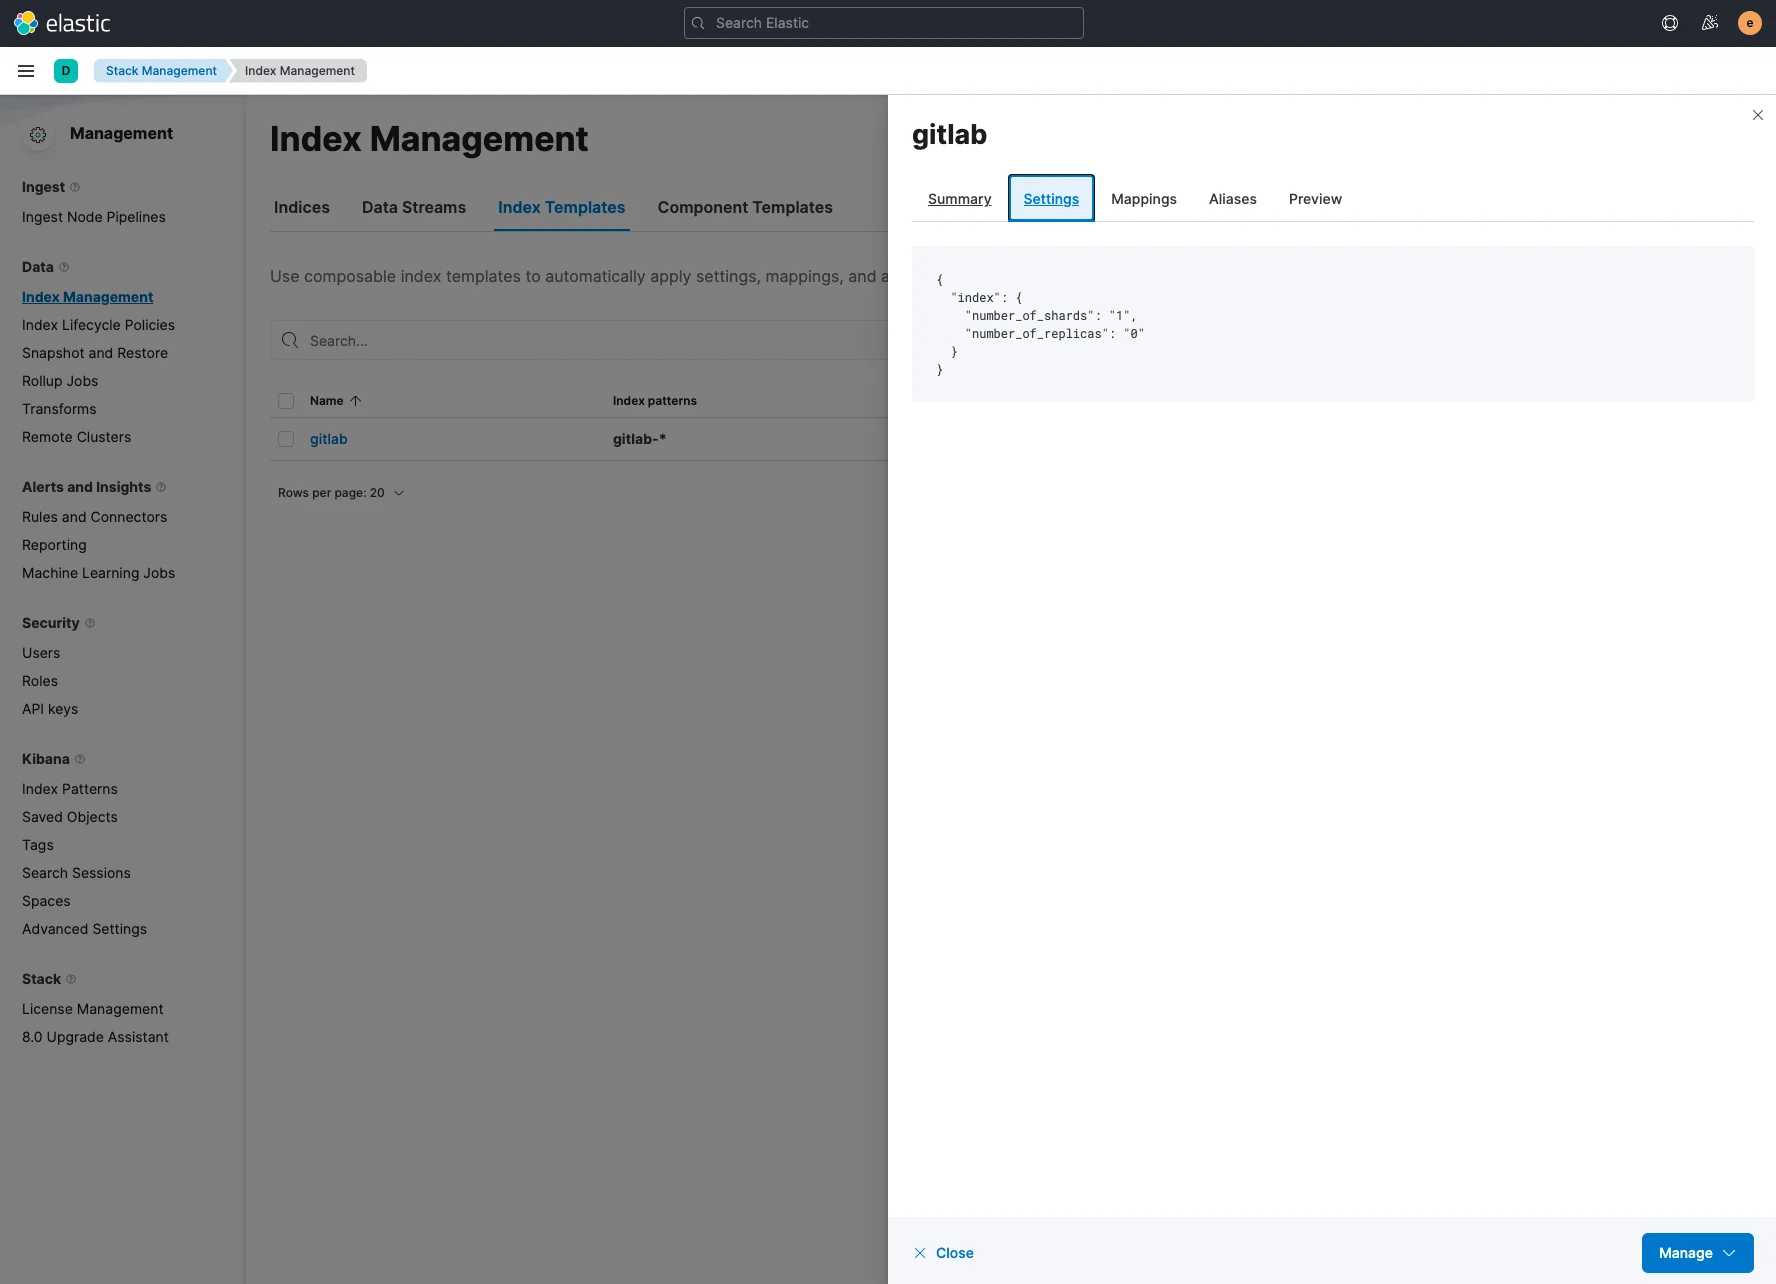Screen dimensions: 1776x1284
Task: Click the green D space avatar
Action: point(66,71)
